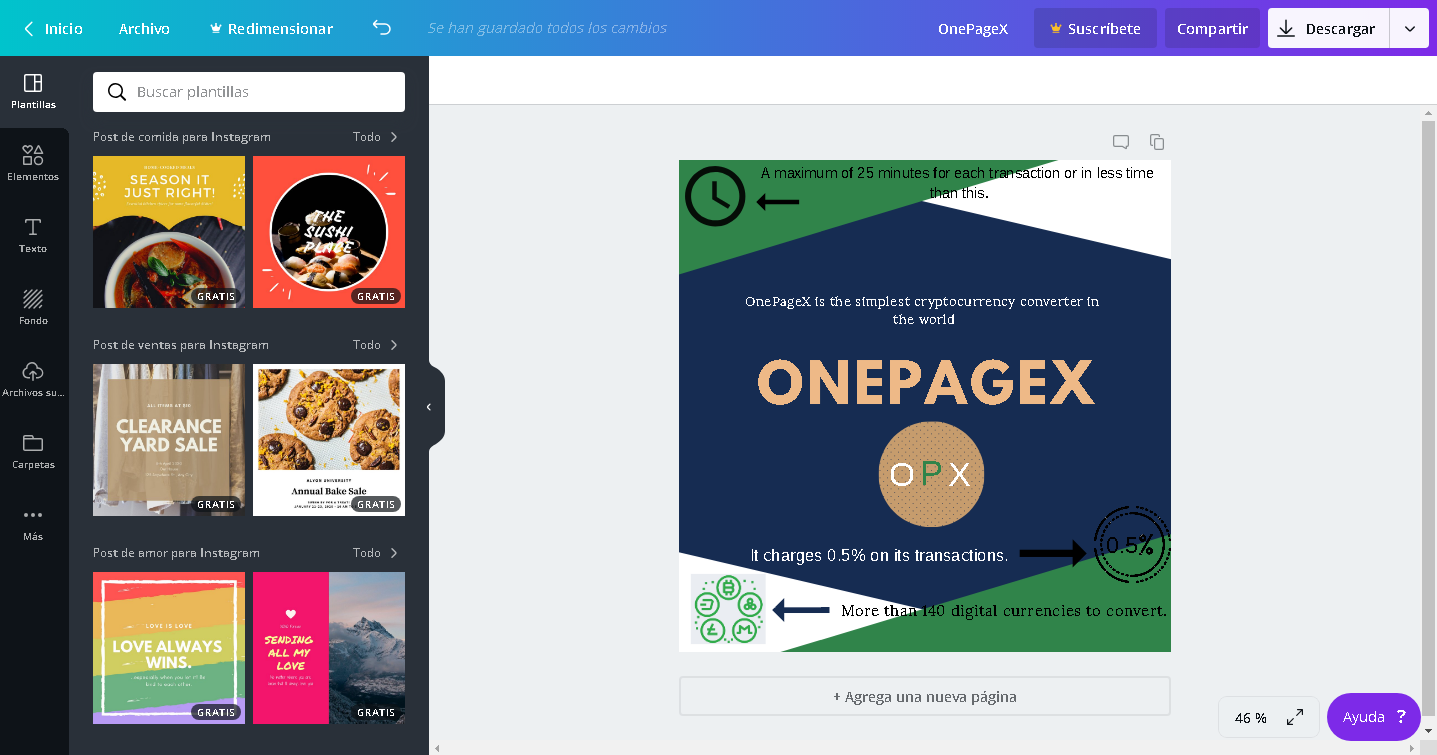Open the Archivo menu
Image resolution: width=1437 pixels, height=755 pixels.
(x=144, y=29)
